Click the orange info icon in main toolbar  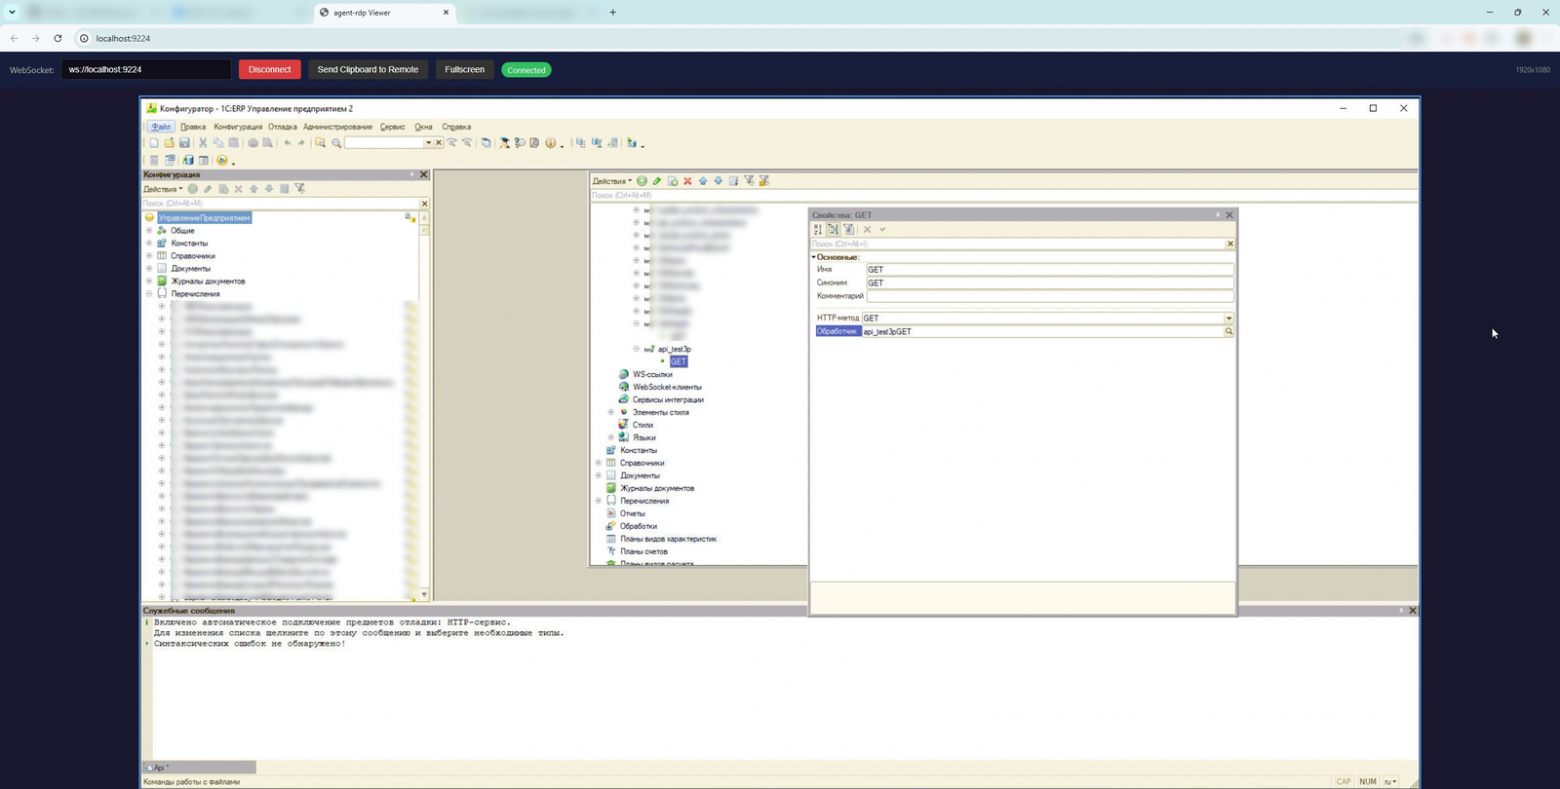(550, 143)
